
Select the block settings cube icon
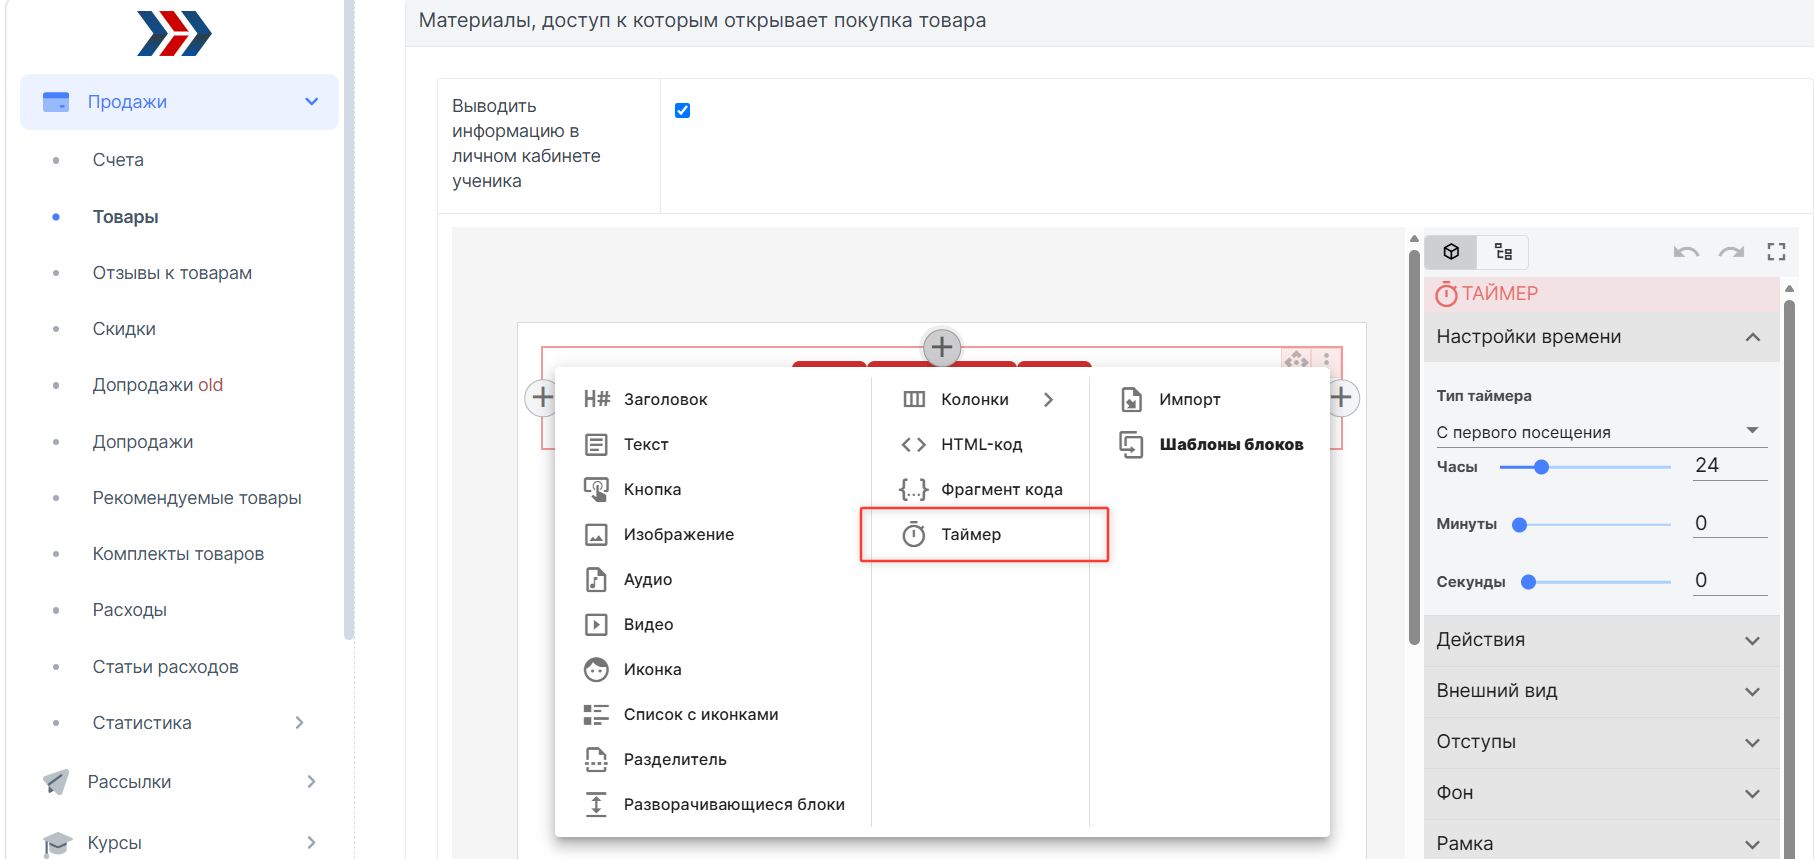click(x=1452, y=252)
